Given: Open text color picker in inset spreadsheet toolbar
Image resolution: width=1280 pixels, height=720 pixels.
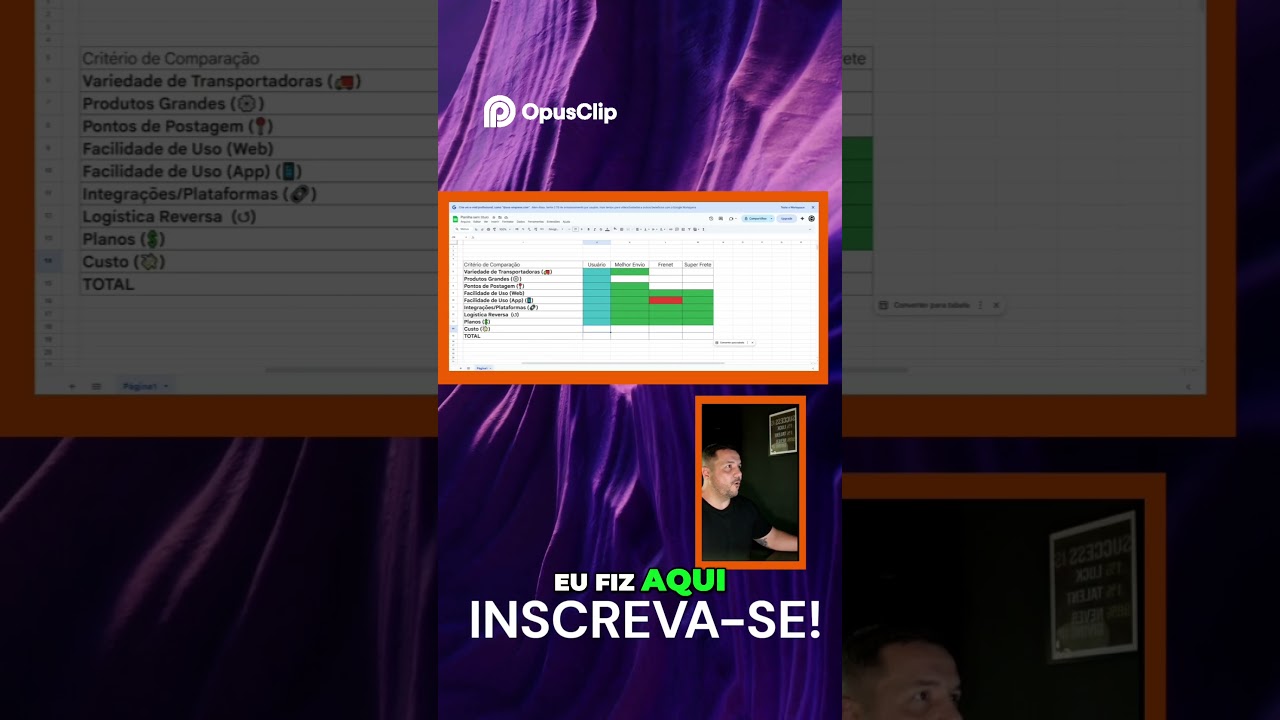Looking at the screenshot, I should [x=609, y=229].
